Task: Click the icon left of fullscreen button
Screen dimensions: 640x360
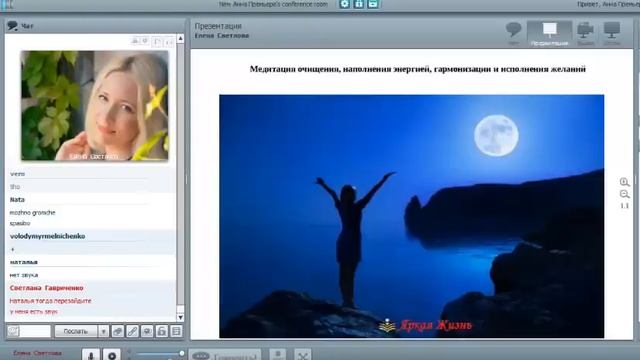Action: coord(278,355)
